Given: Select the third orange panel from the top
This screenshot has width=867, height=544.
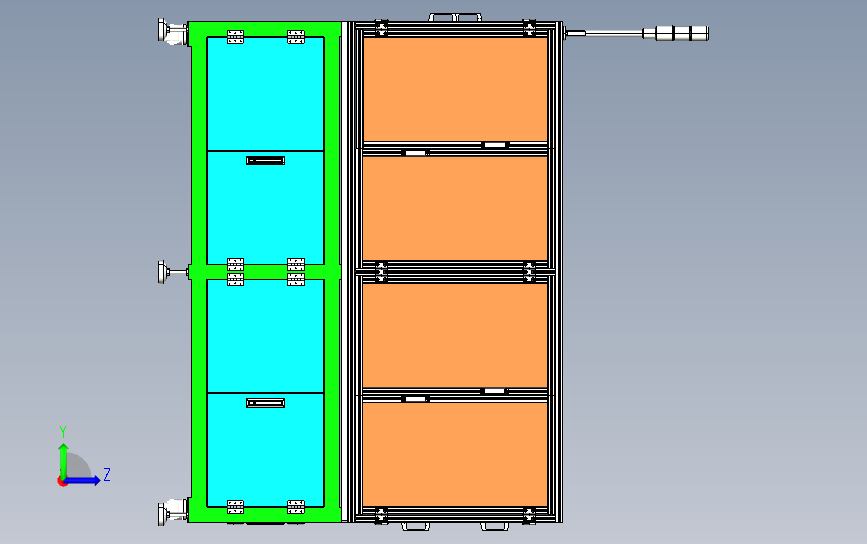Looking at the screenshot, I should coord(455,336).
